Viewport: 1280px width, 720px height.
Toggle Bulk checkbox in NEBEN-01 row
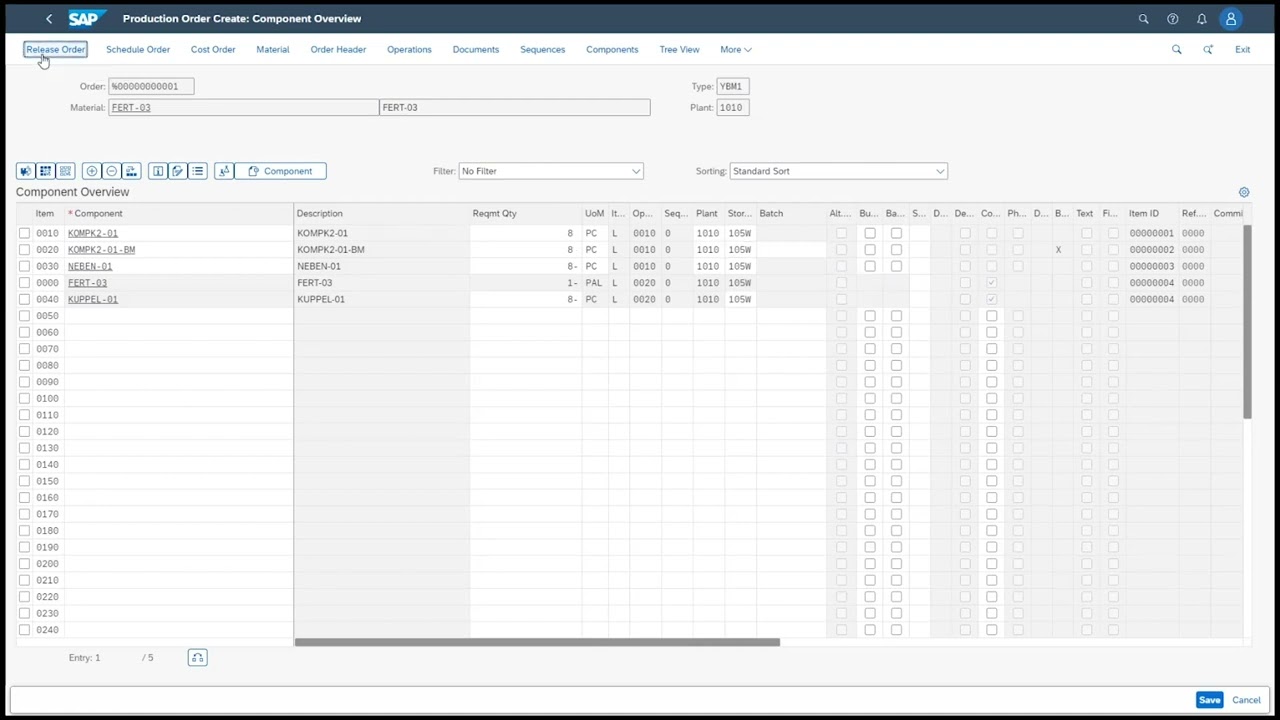[870, 266]
